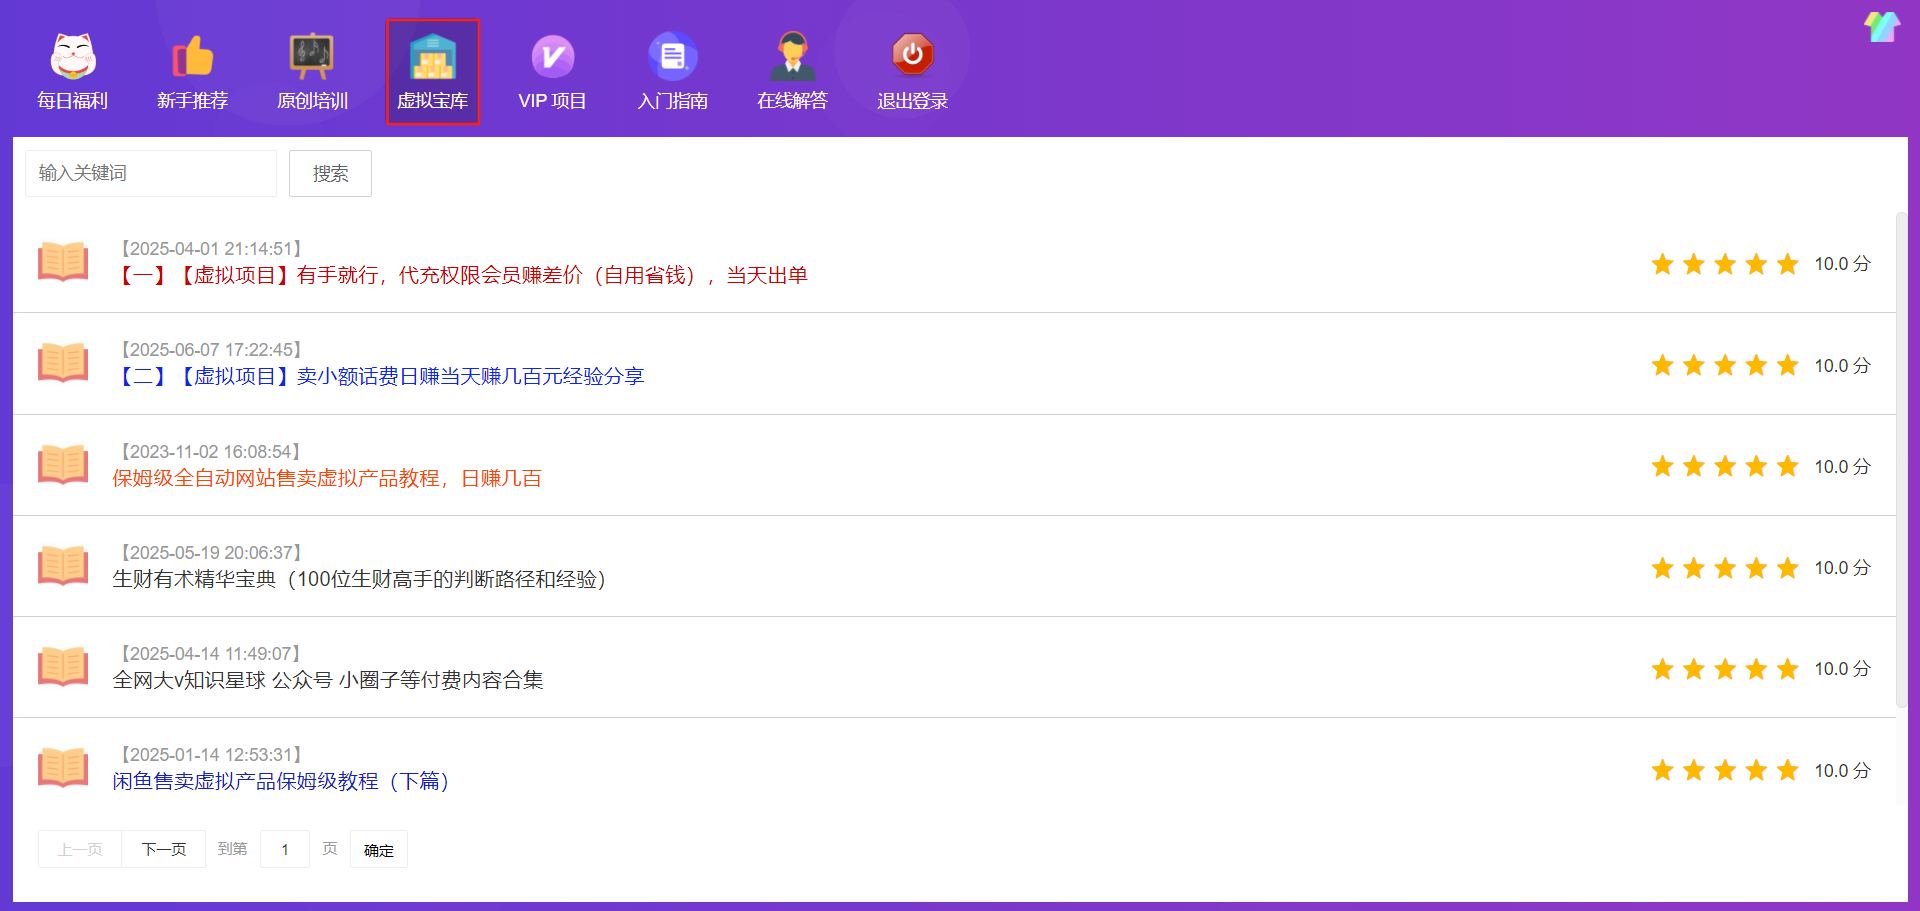The width and height of the screenshot is (1920, 911).
Task: Click the page number input box
Action: click(x=285, y=849)
